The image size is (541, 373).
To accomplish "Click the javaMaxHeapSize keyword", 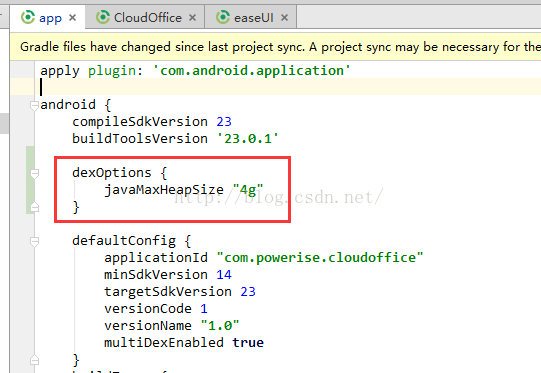I will coord(164,190).
